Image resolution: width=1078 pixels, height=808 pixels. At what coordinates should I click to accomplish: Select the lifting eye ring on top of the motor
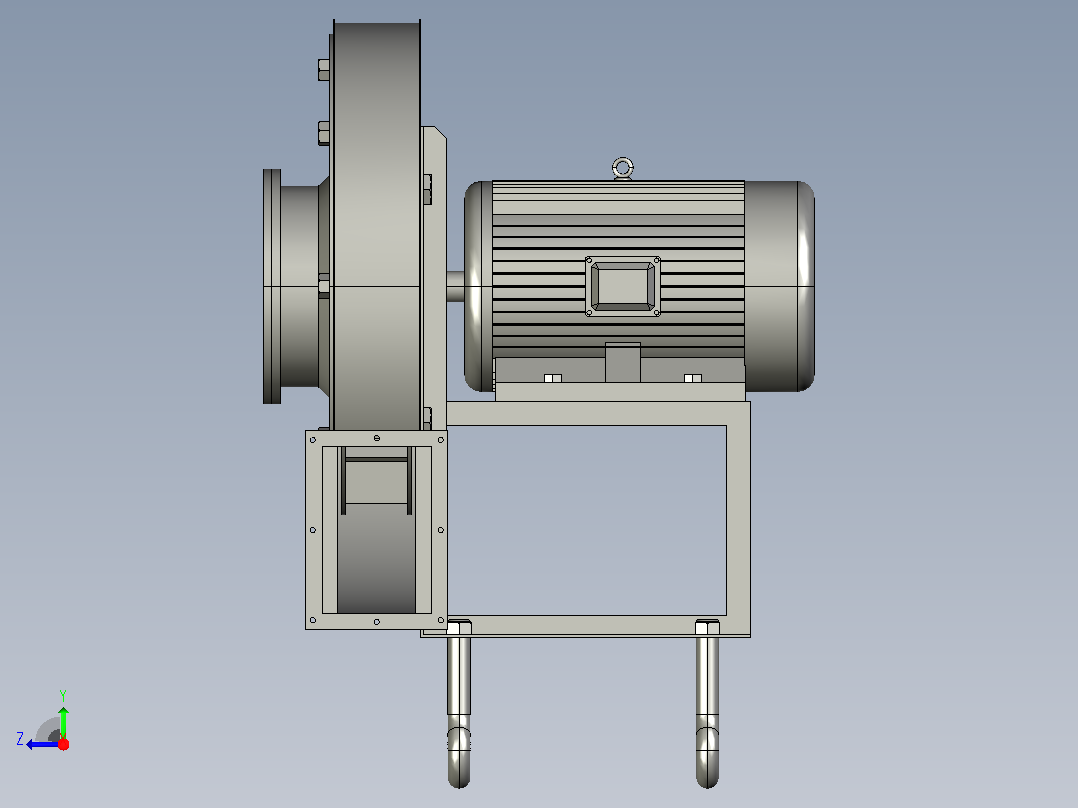pyautogui.click(x=622, y=168)
